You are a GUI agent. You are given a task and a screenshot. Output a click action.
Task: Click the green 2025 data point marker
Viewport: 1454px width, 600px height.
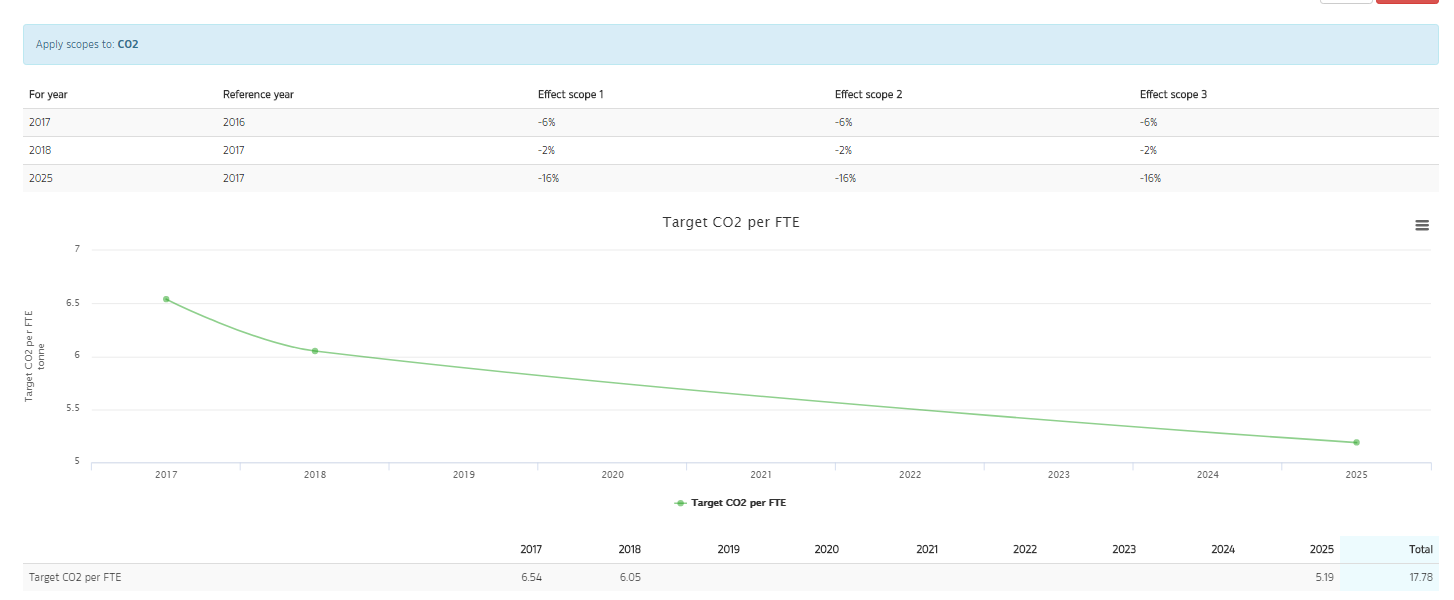(x=1356, y=441)
